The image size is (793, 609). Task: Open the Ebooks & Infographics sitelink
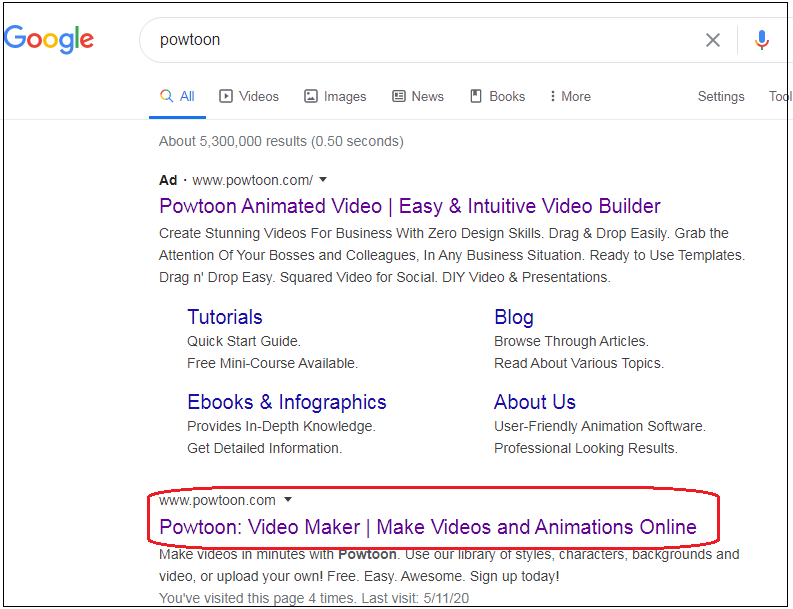pyautogui.click(x=287, y=402)
